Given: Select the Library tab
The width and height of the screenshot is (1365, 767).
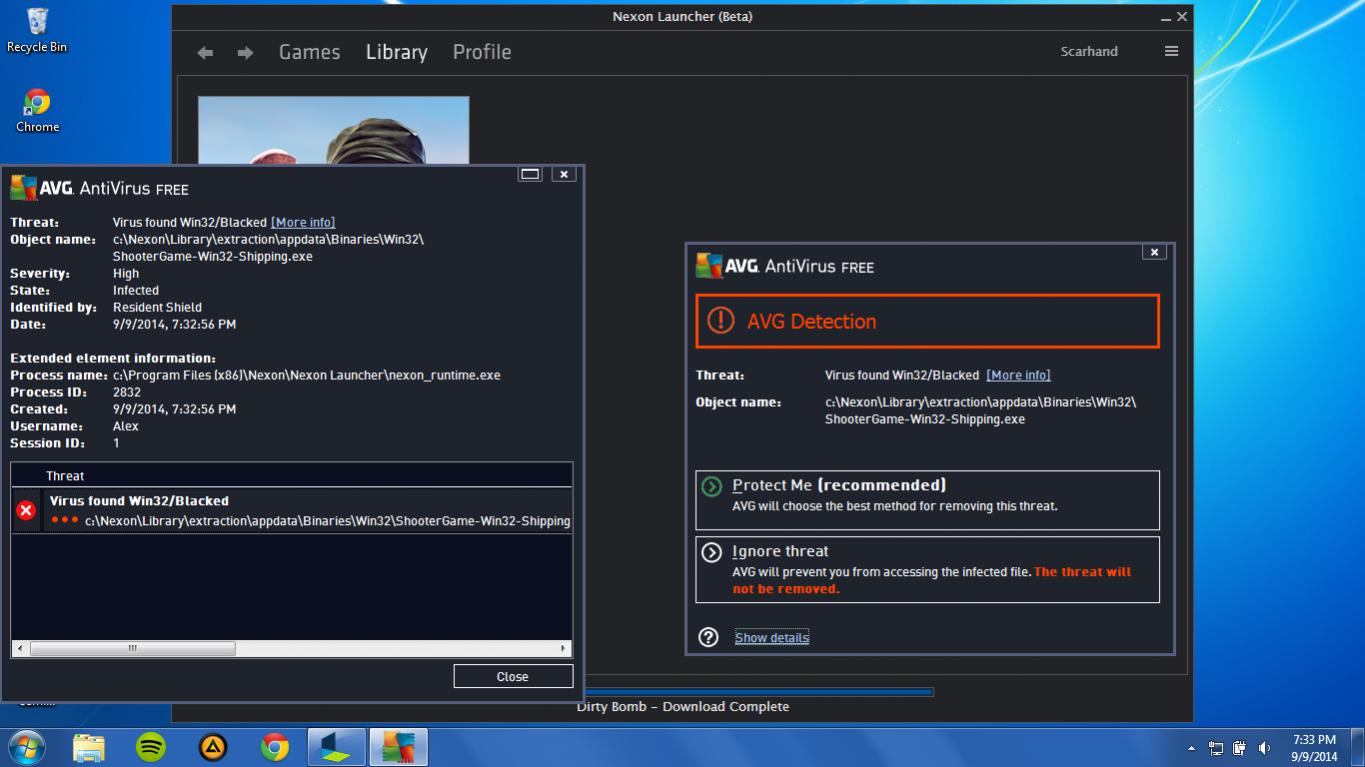Looking at the screenshot, I should coord(396,52).
